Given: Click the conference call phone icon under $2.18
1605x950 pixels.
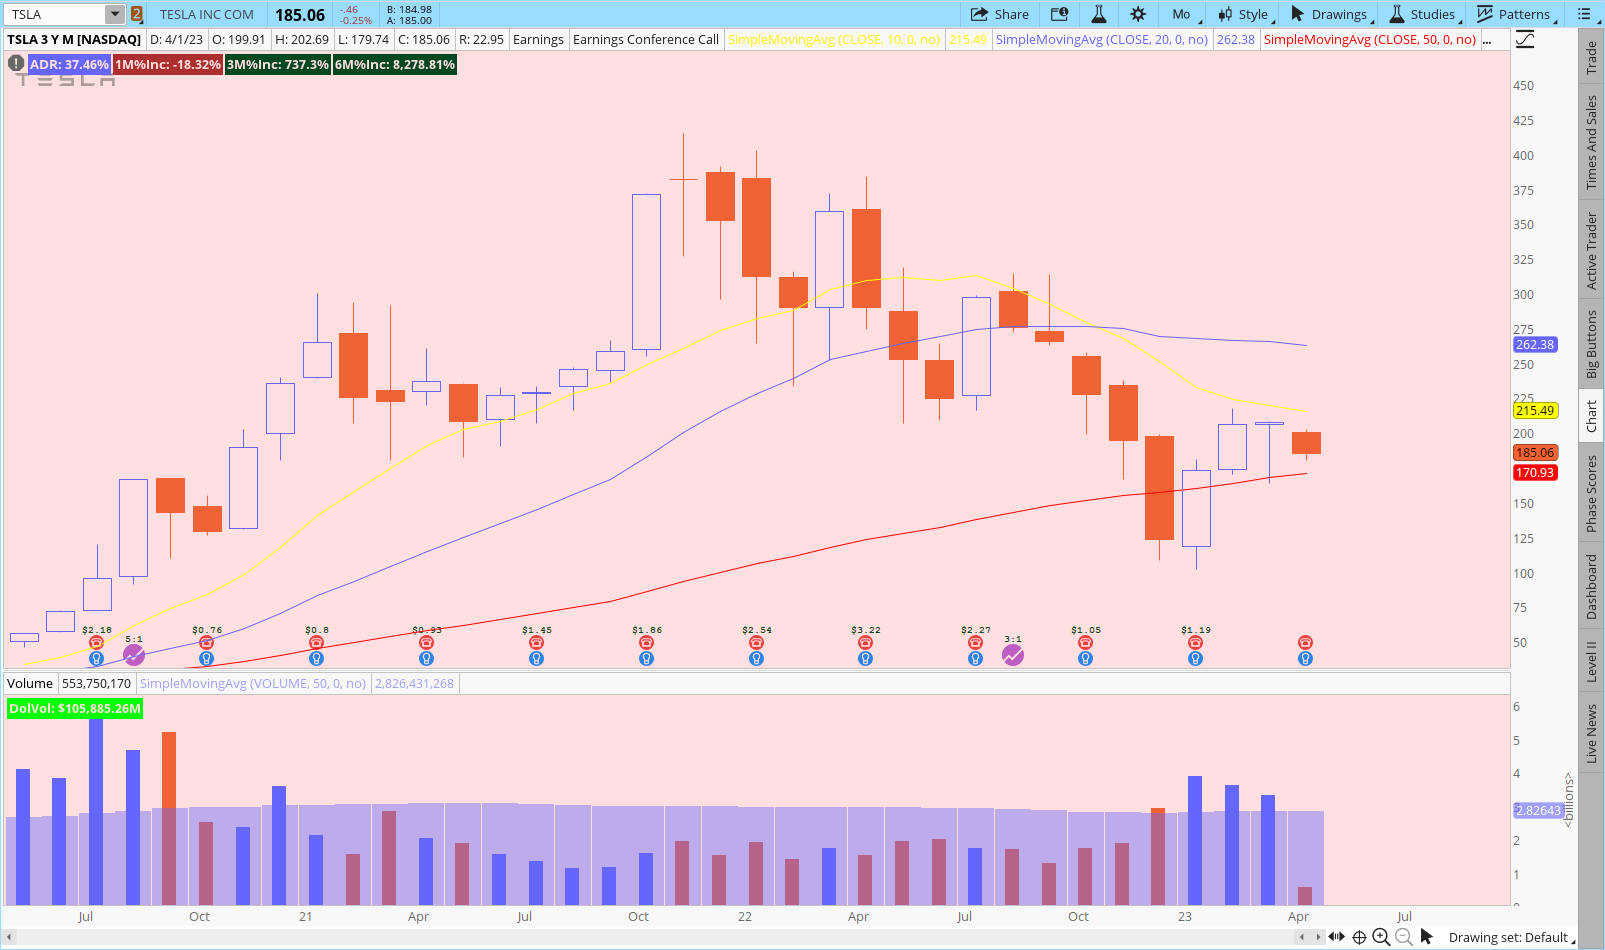Looking at the screenshot, I should tap(97, 642).
